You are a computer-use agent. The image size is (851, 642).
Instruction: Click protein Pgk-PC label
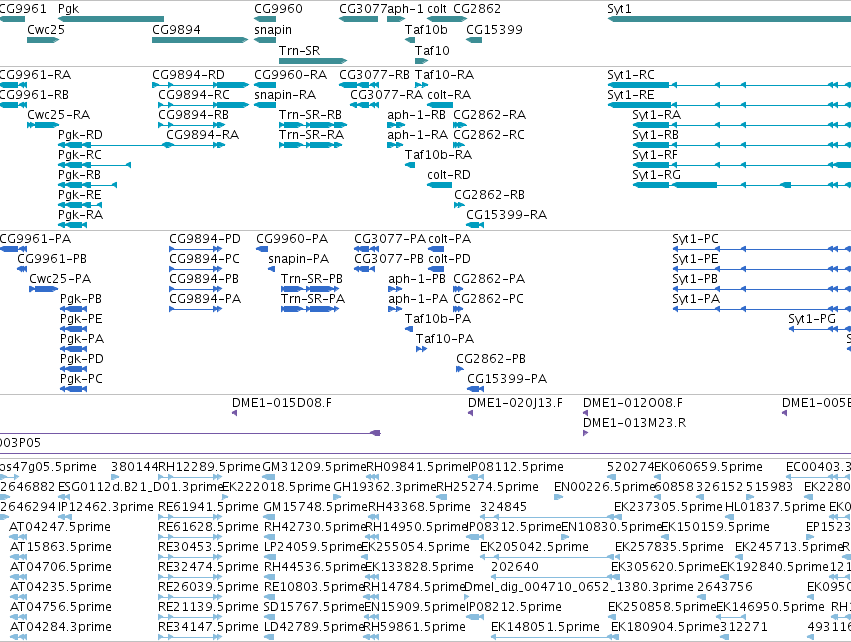click(81, 379)
